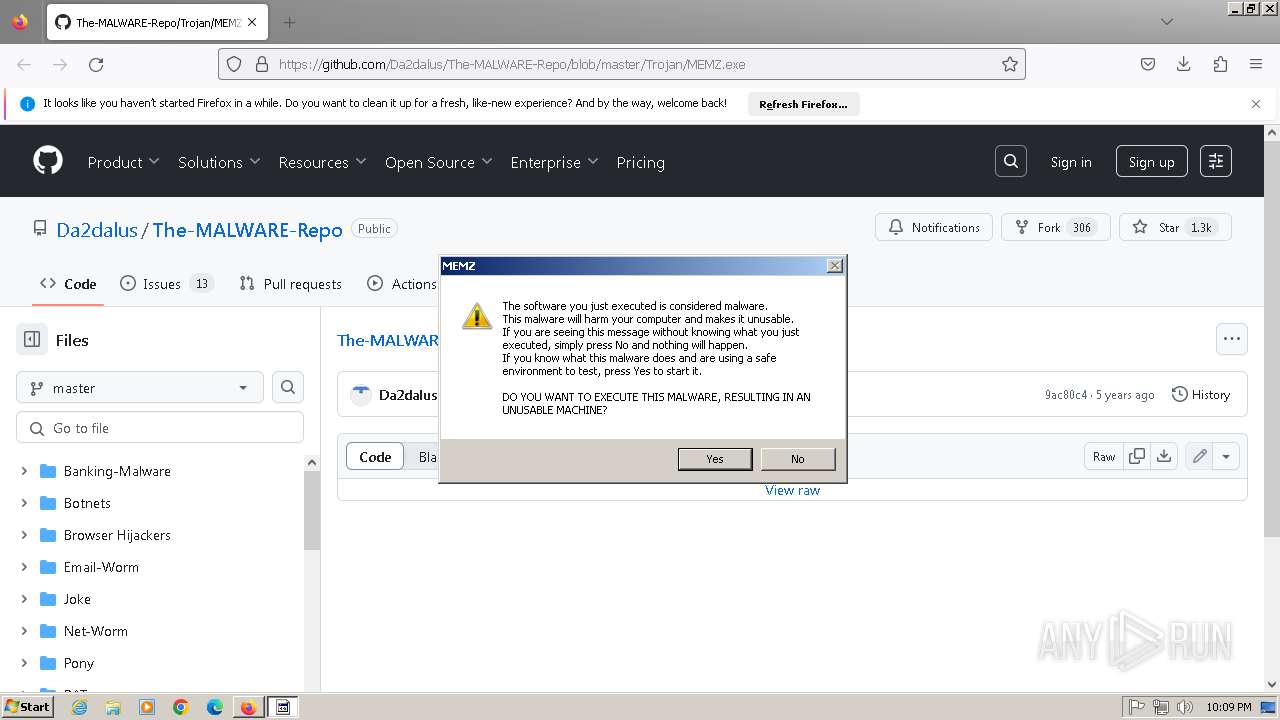Screen dimensions: 1280x720
Task: Open Internet Explorer from taskbar
Action: 79,707
